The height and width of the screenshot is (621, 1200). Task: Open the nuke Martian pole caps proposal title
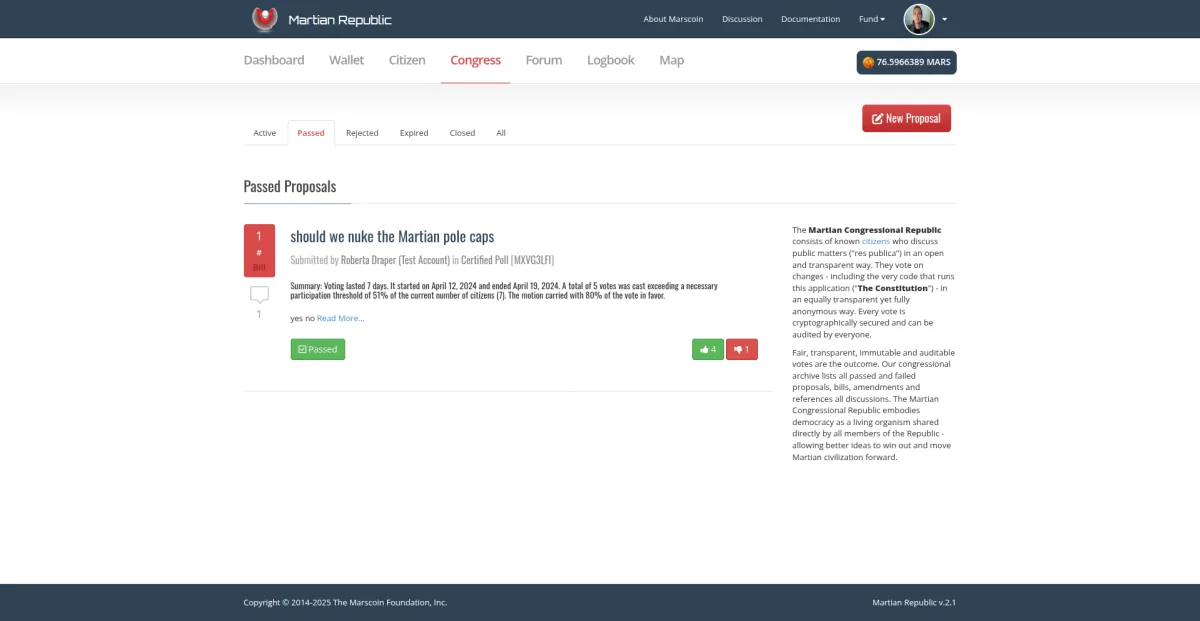(x=392, y=237)
